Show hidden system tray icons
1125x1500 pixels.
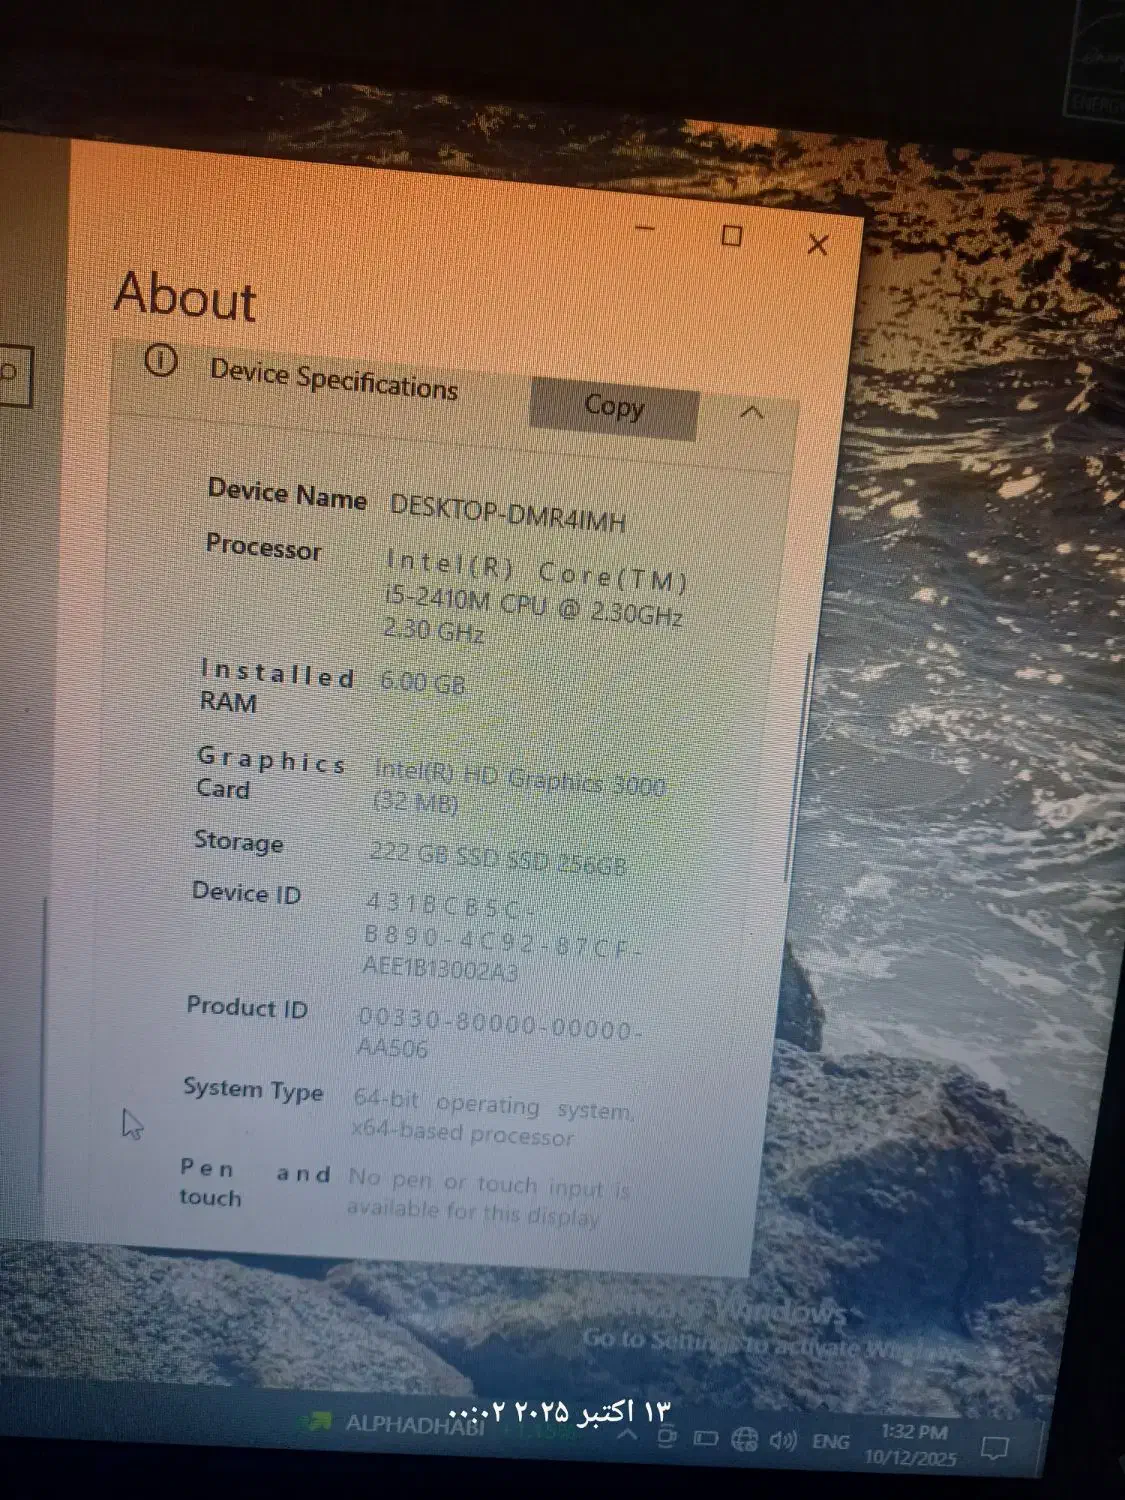(x=628, y=1434)
